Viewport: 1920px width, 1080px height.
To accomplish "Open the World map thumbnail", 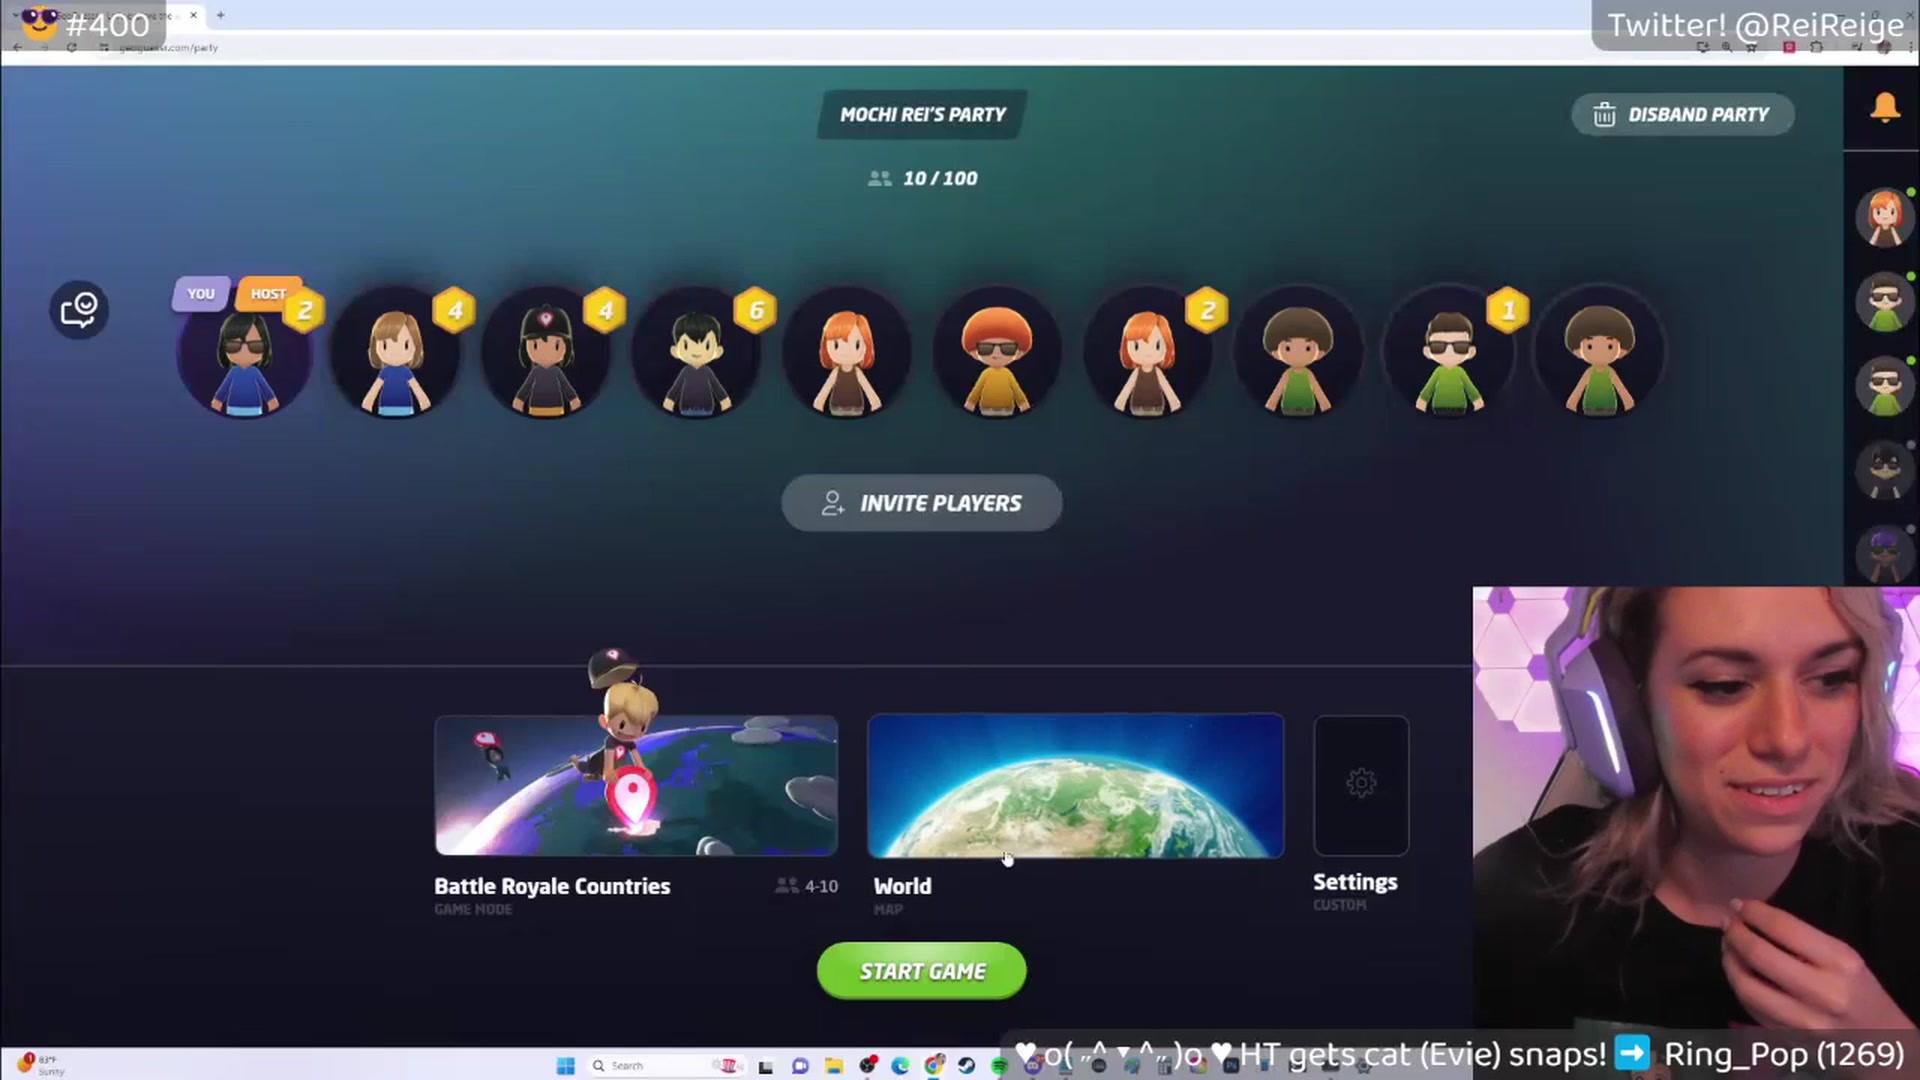I will tap(1075, 786).
